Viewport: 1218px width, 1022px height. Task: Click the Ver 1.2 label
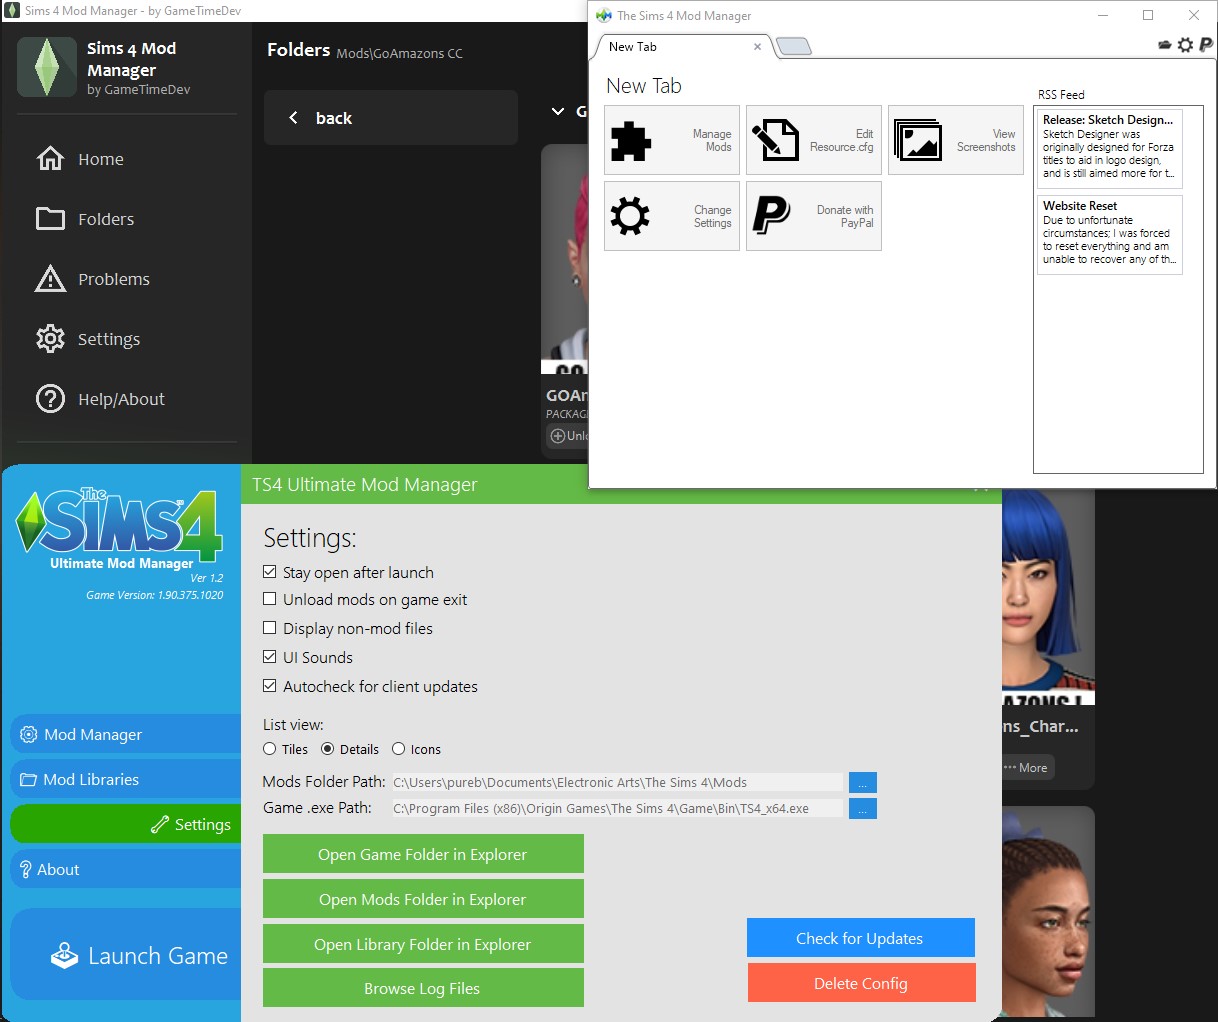coord(207,578)
